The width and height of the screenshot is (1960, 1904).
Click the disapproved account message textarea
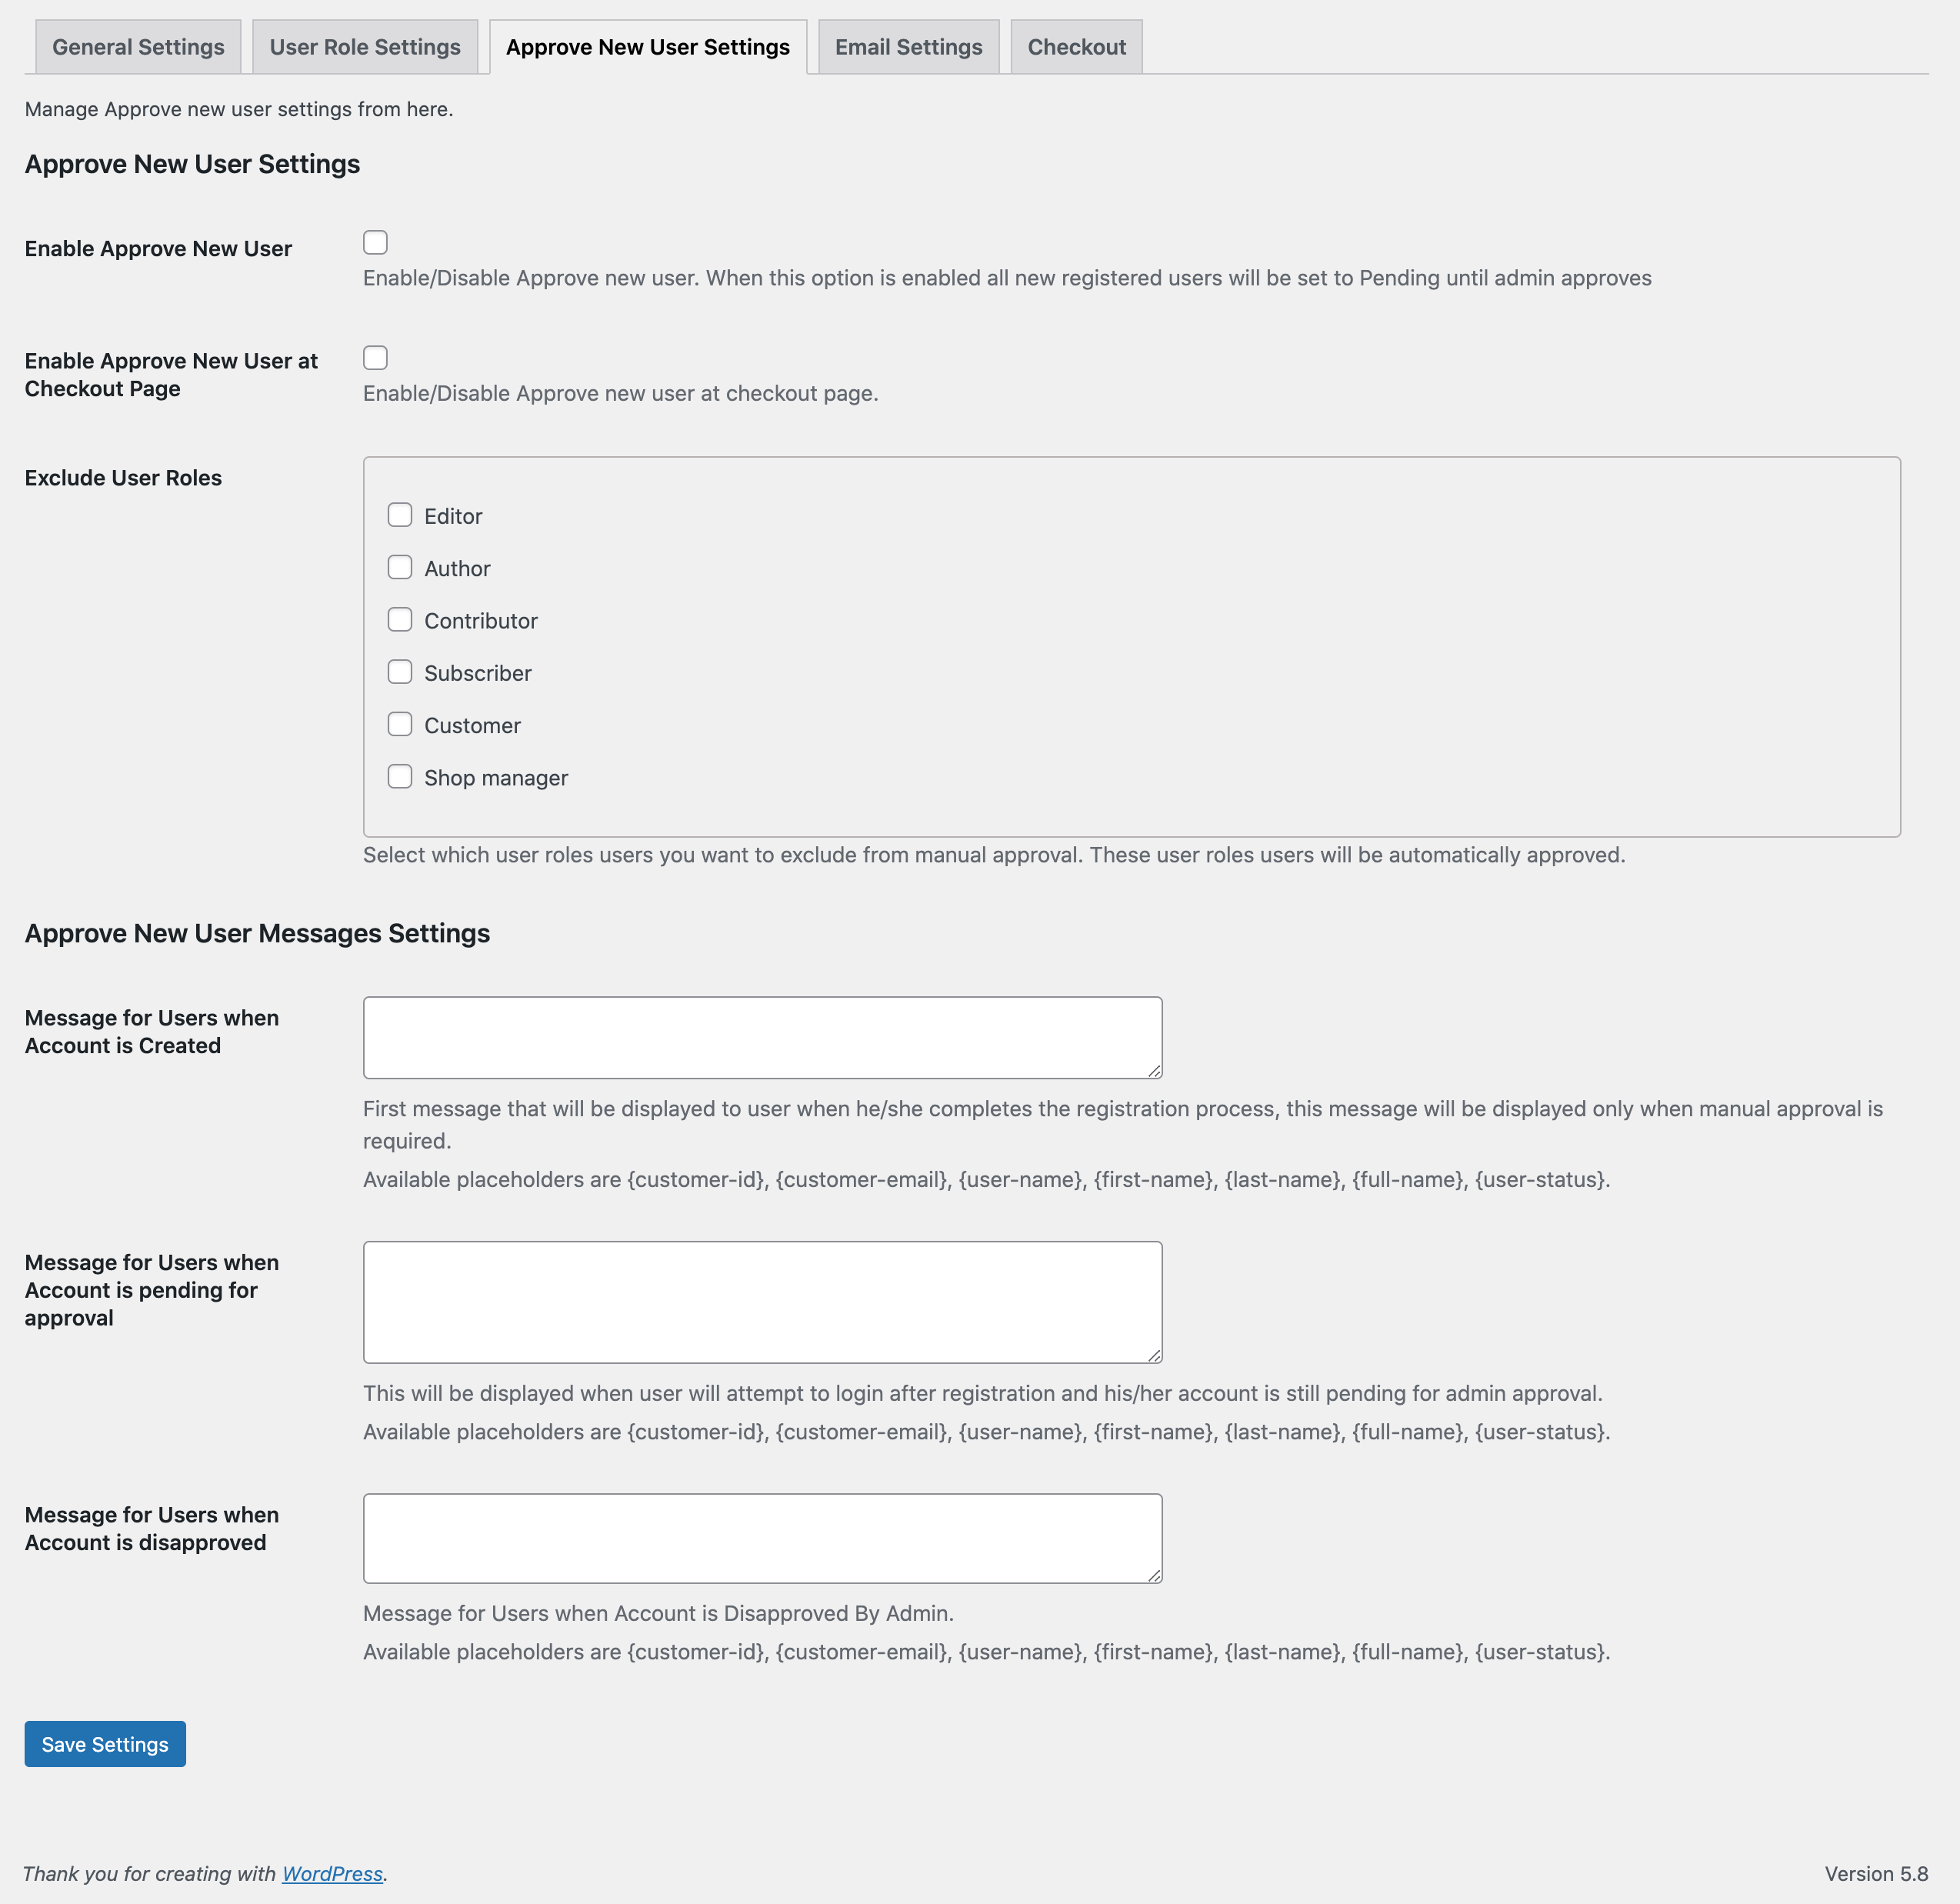tap(762, 1537)
